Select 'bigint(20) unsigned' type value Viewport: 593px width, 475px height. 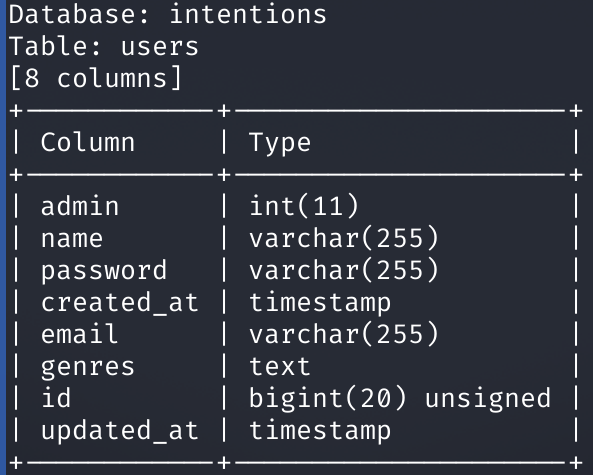coord(400,399)
